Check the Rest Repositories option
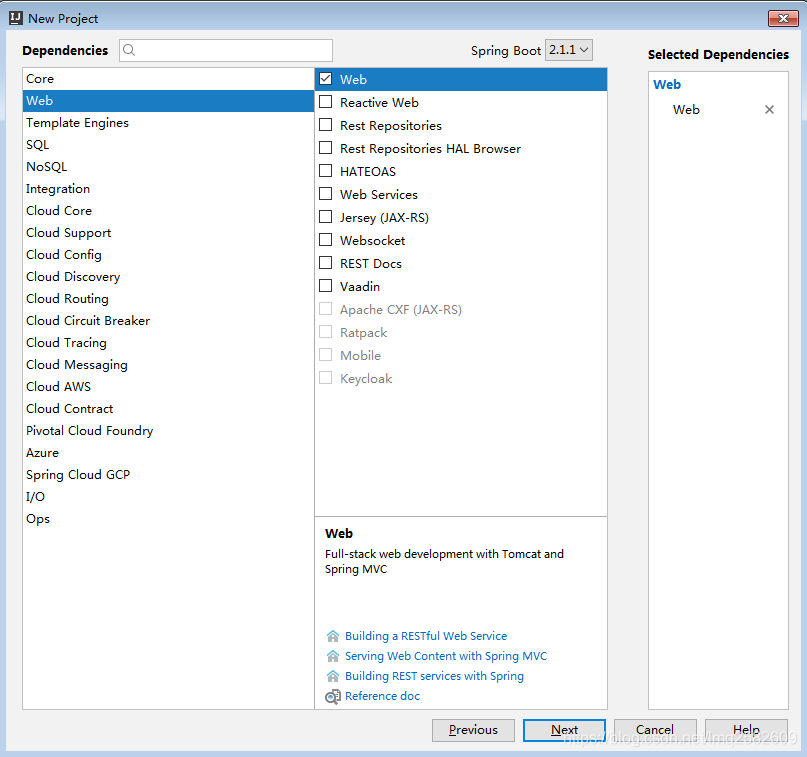The height and width of the screenshot is (757, 807). click(325, 125)
